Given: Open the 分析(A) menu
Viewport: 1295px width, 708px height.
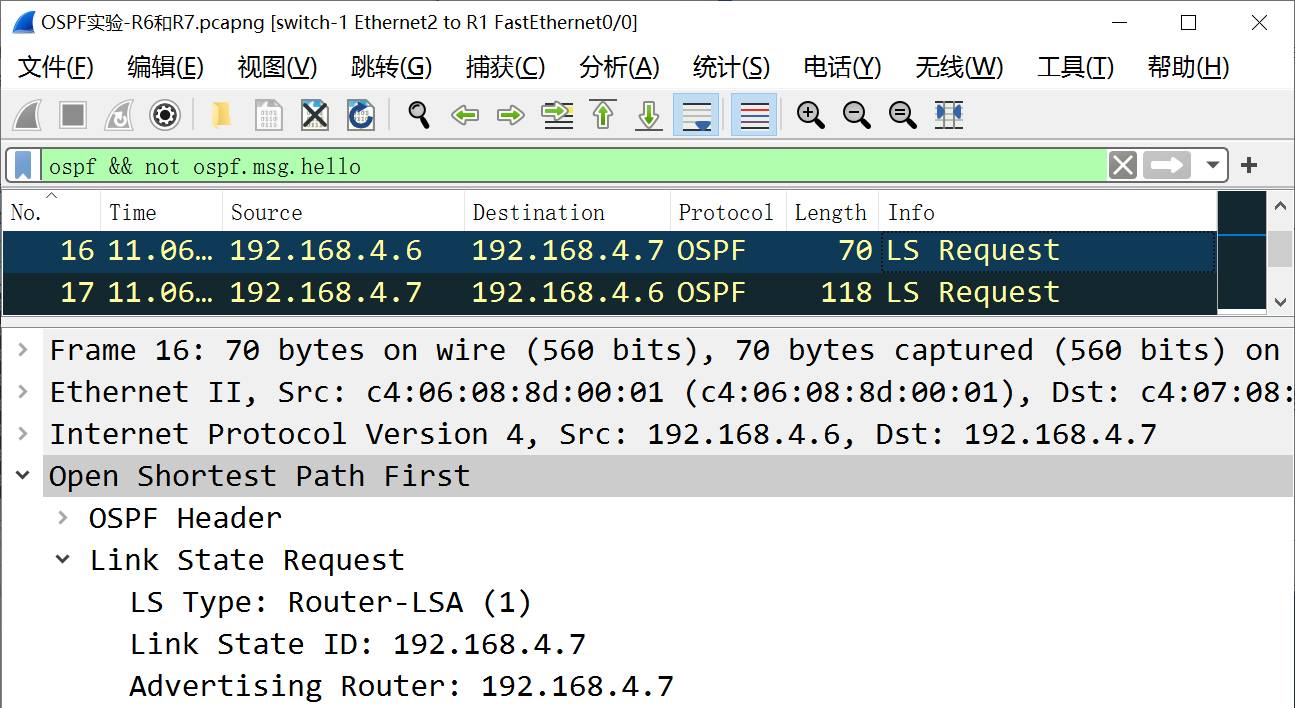Looking at the screenshot, I should [619, 67].
